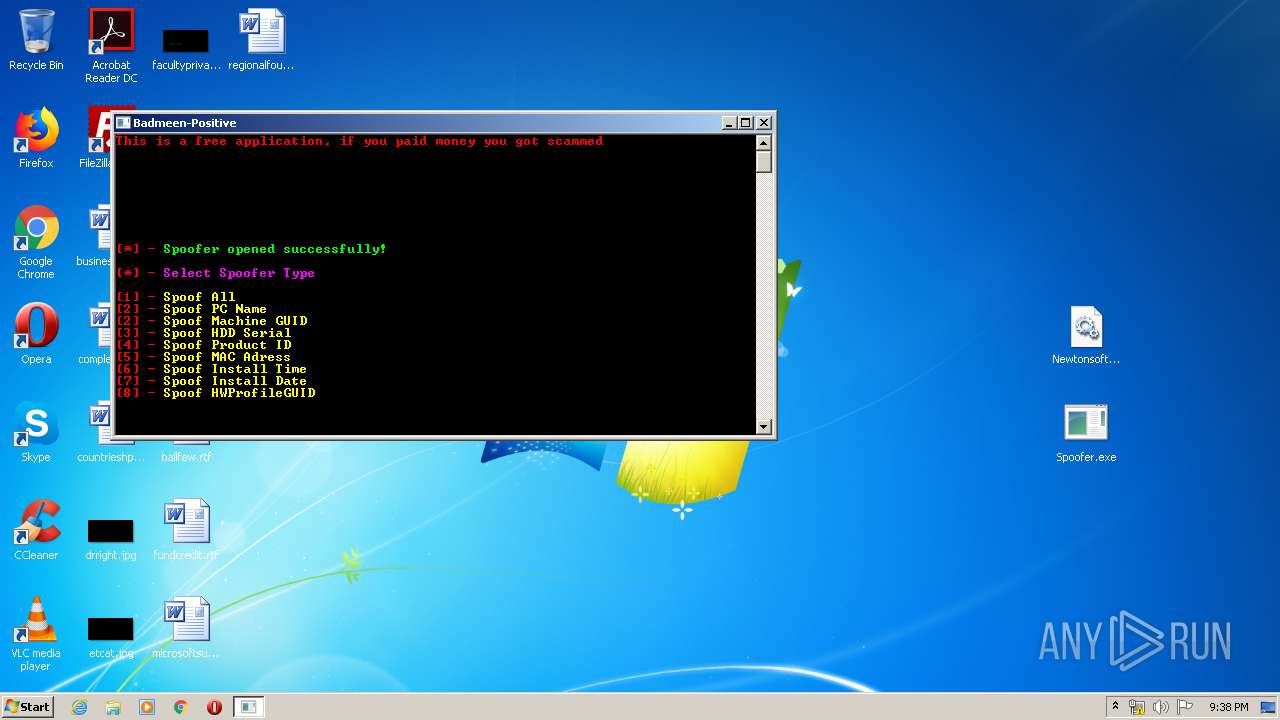Screen dimensions: 1280x720
Task: Close the Badmeen-Positive console window
Action: (x=764, y=123)
